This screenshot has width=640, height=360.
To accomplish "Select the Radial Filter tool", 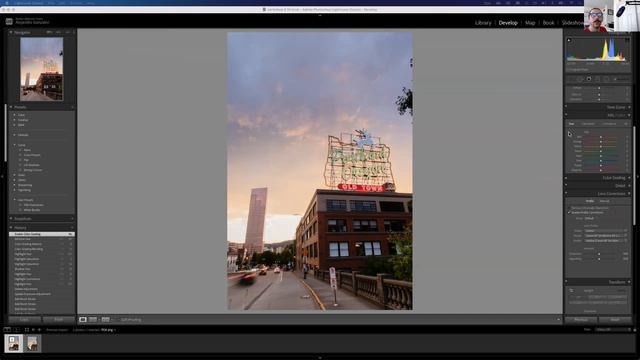I will pos(607,79).
